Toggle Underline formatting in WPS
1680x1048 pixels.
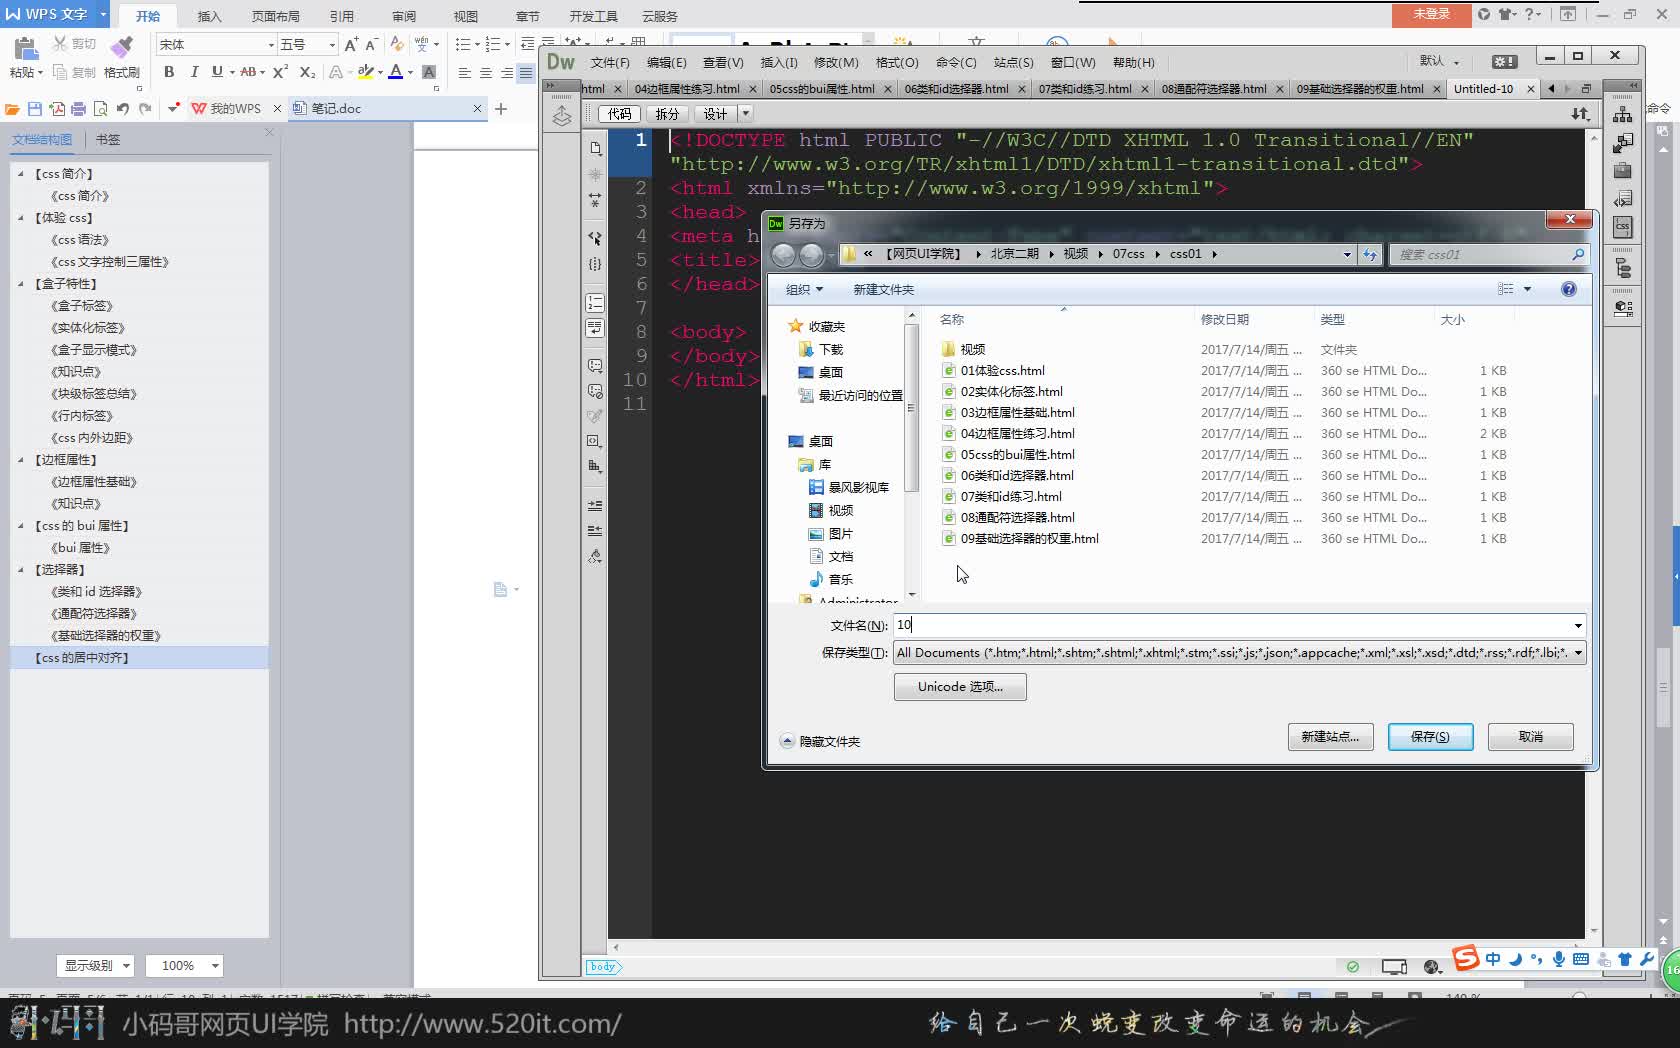point(217,72)
